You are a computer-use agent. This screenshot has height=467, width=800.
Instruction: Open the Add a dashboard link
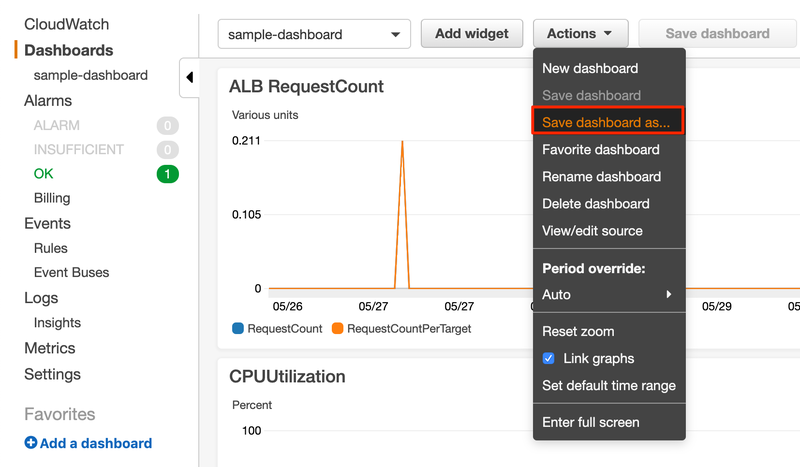pos(96,443)
